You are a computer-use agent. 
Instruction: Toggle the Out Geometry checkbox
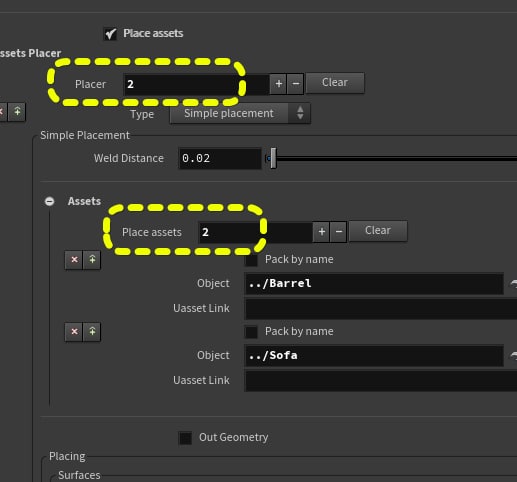(x=185, y=438)
